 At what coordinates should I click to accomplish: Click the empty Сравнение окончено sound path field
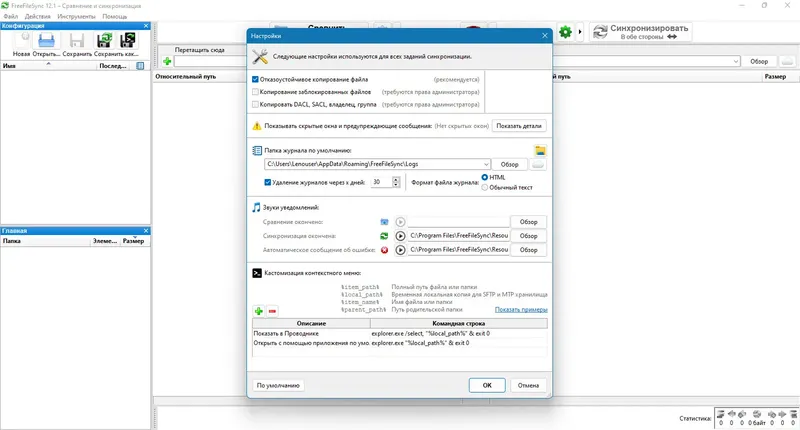(x=458, y=222)
